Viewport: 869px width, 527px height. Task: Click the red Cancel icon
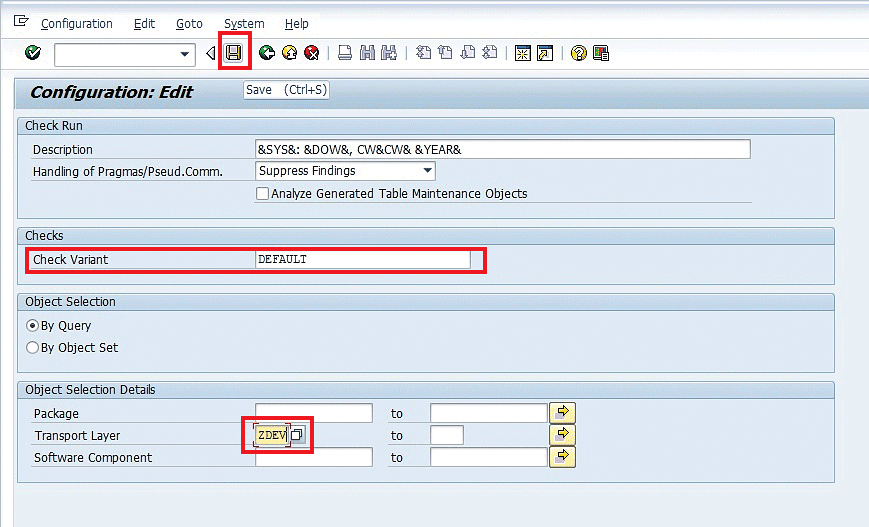pyautogui.click(x=312, y=53)
